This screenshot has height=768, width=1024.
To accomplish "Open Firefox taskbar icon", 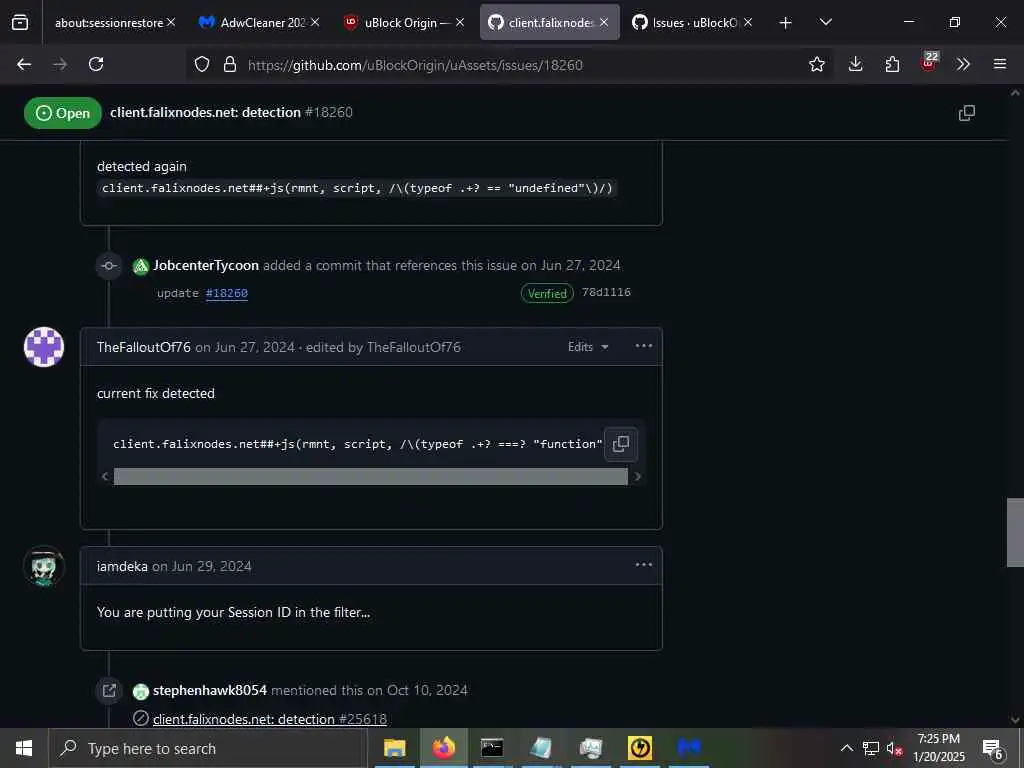I will [x=443, y=748].
